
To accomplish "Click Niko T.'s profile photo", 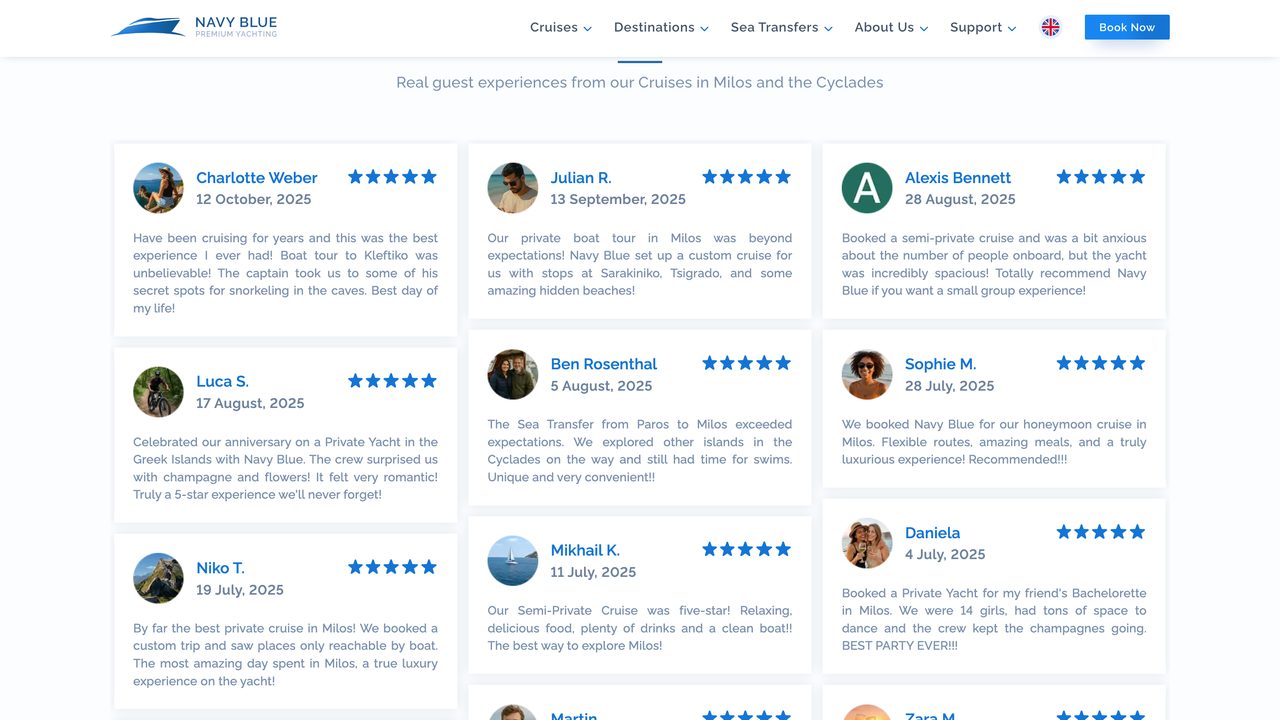I will pos(158,578).
